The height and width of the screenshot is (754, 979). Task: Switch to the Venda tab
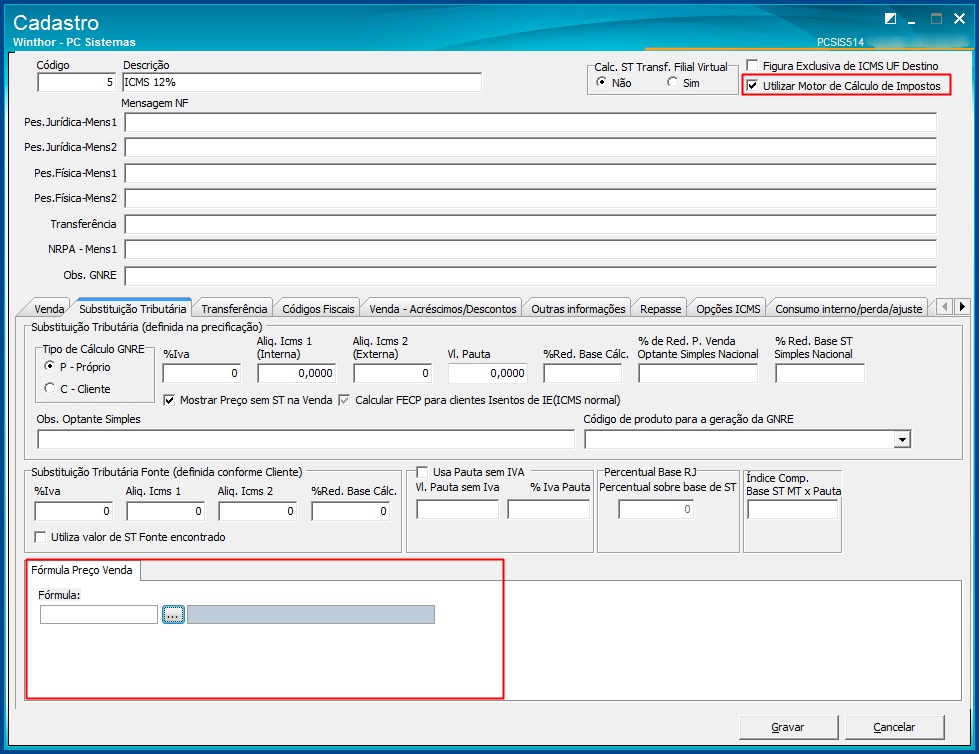(x=49, y=308)
